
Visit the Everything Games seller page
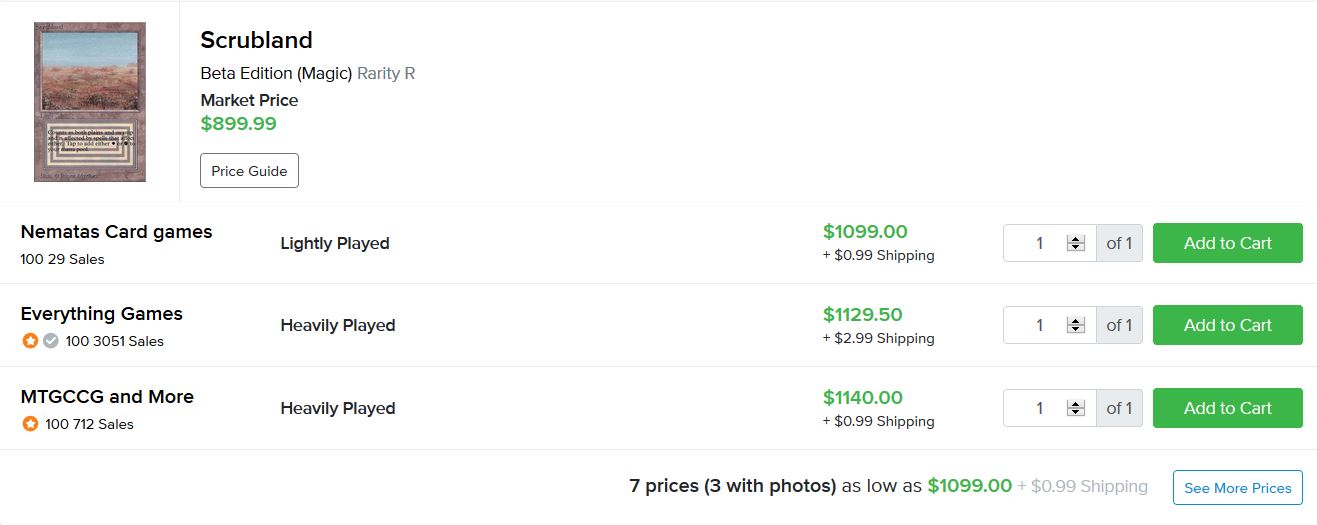pyautogui.click(x=101, y=314)
